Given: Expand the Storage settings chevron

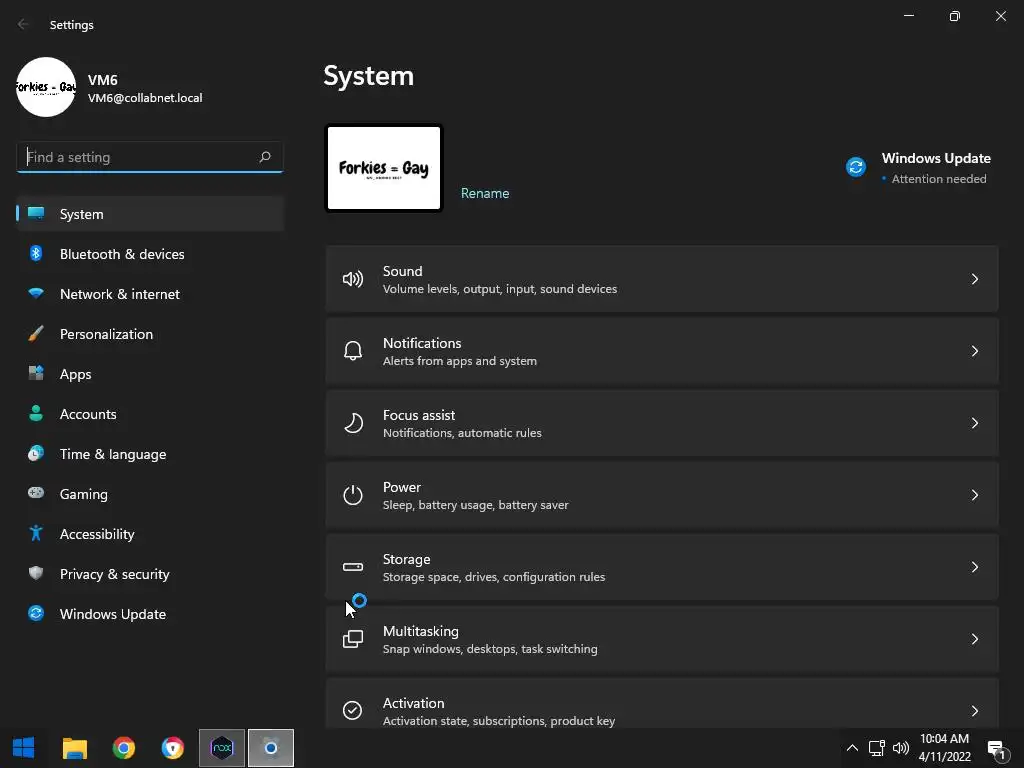Looking at the screenshot, I should (x=974, y=567).
